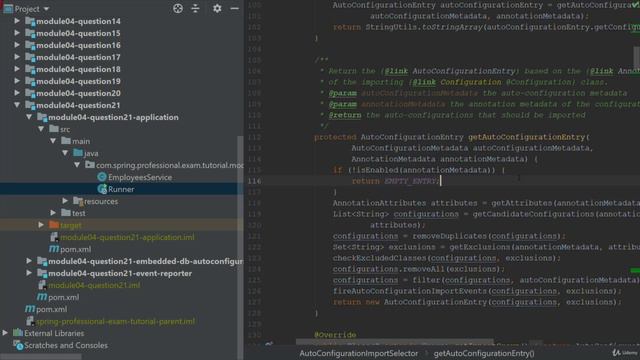Click the test folder icon
This screenshot has width=640, height=360.
coord(66,213)
